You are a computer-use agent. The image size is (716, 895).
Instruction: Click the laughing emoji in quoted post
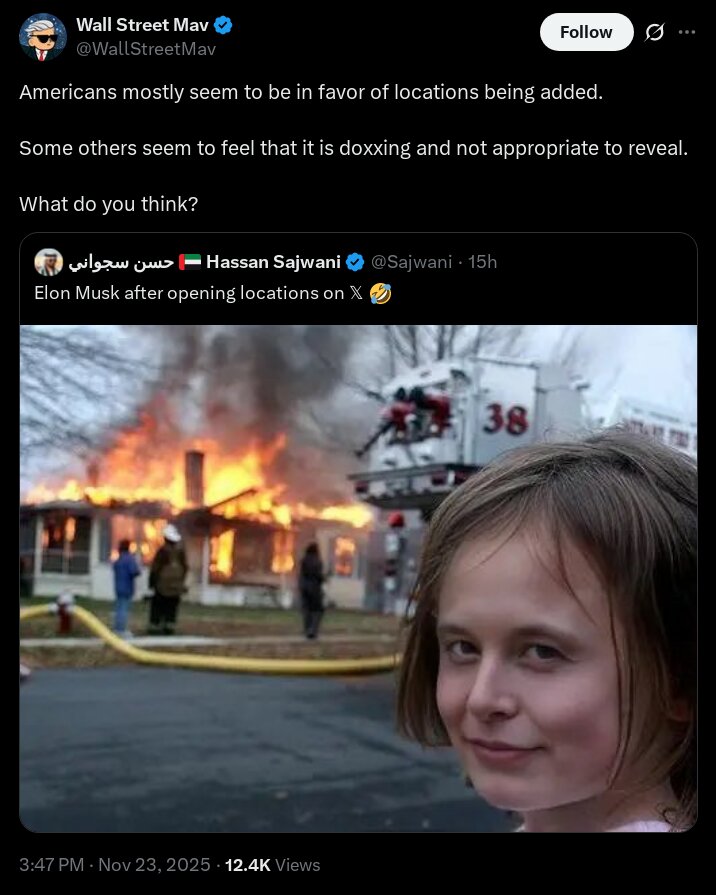tap(380, 293)
